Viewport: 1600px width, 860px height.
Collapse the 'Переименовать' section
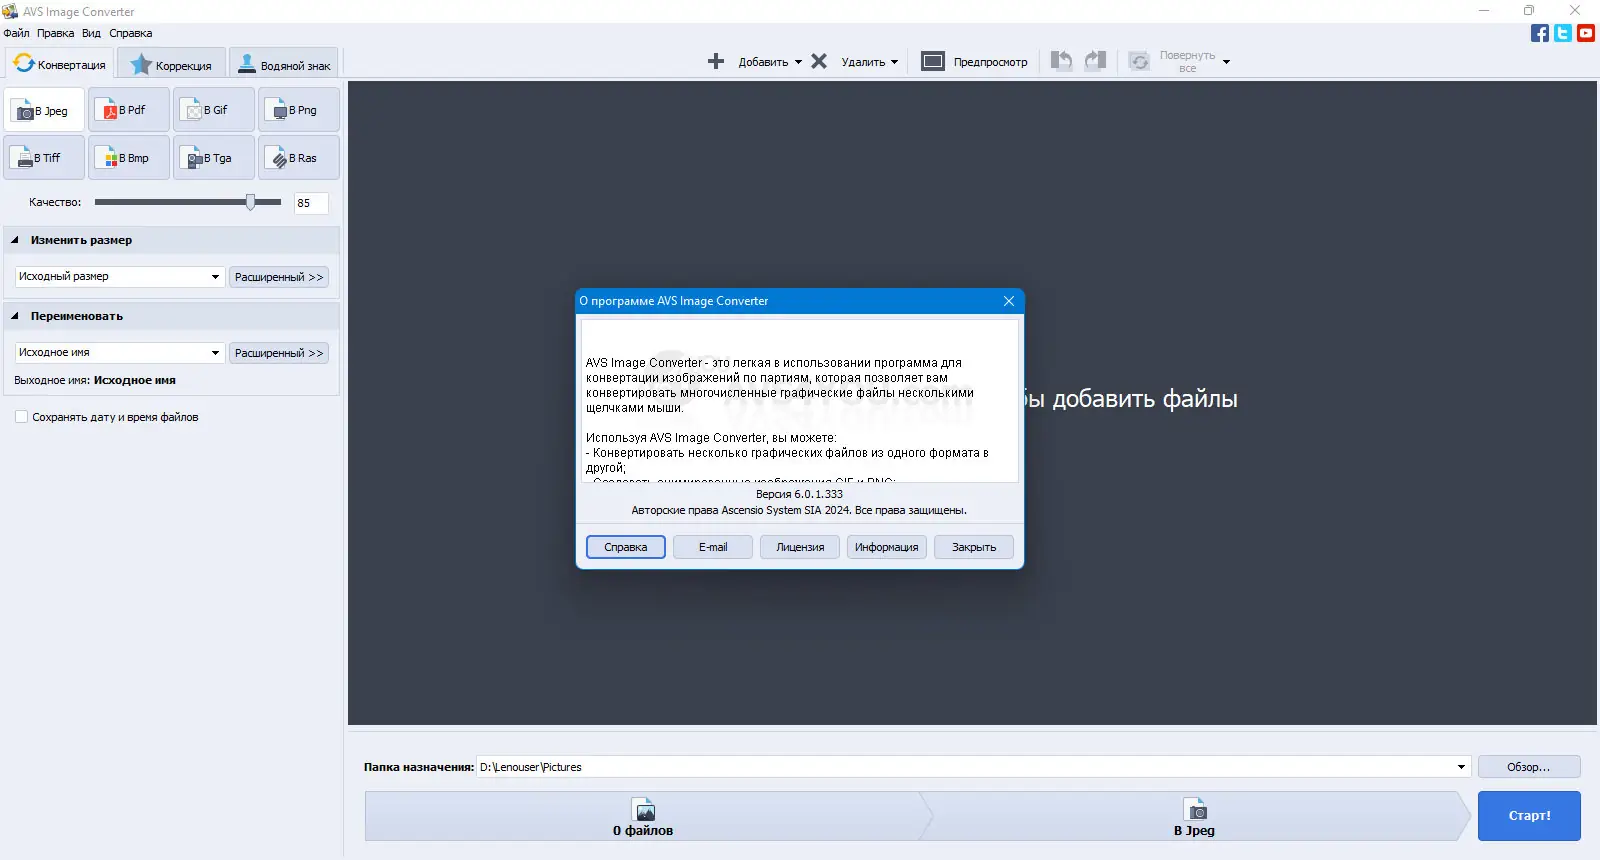pyautogui.click(x=15, y=316)
